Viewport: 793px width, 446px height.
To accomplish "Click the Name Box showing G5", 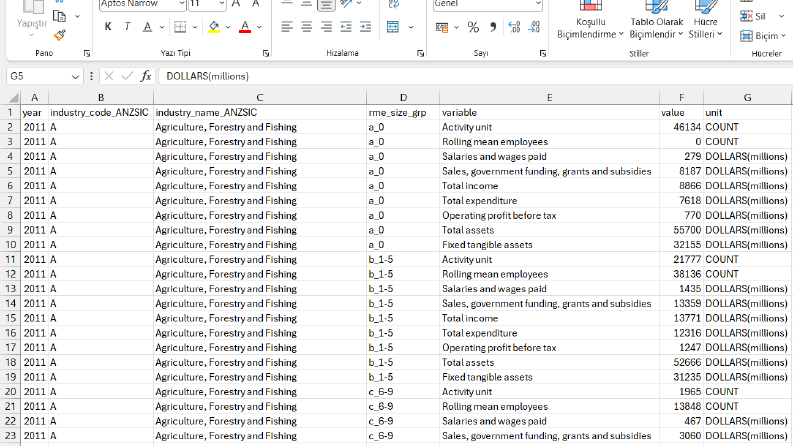I will (38, 76).
